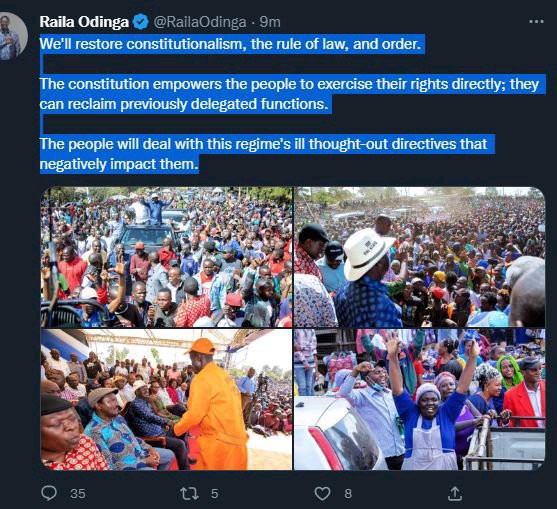Like the tweet with the heart icon
The width and height of the screenshot is (557, 509).
[323, 493]
